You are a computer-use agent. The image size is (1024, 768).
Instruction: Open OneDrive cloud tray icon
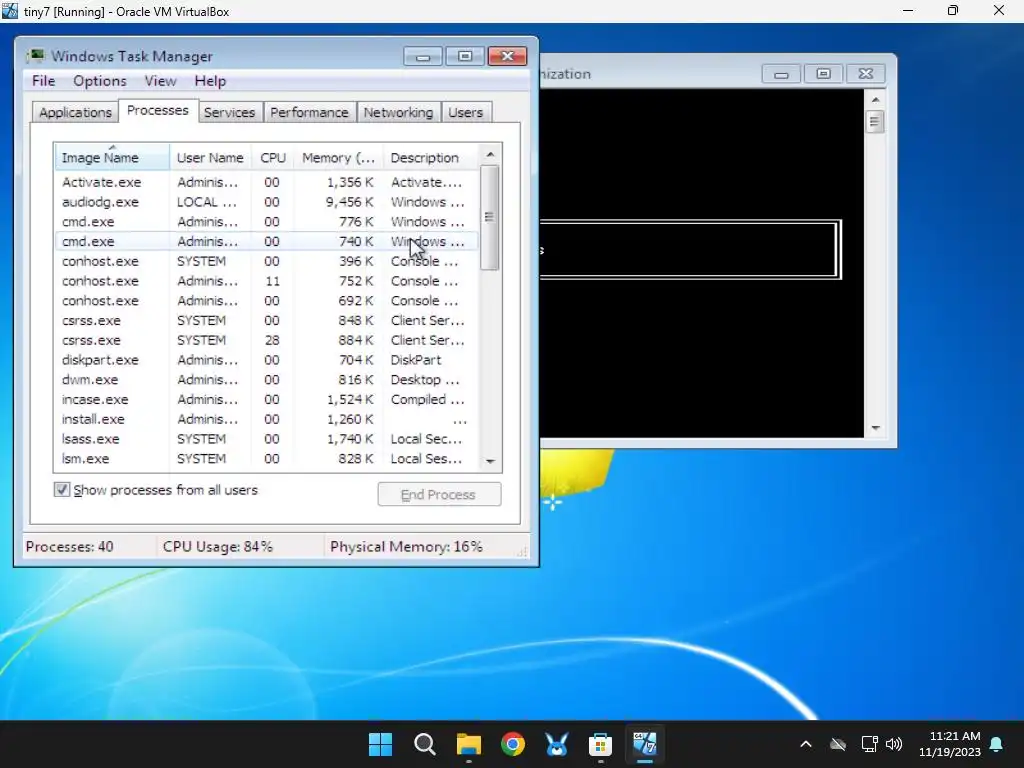tap(838, 744)
